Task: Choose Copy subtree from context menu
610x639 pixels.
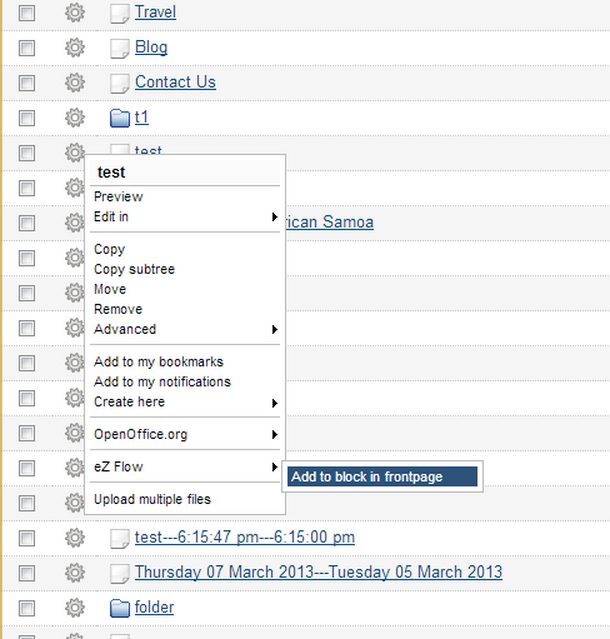Action: tap(134, 269)
